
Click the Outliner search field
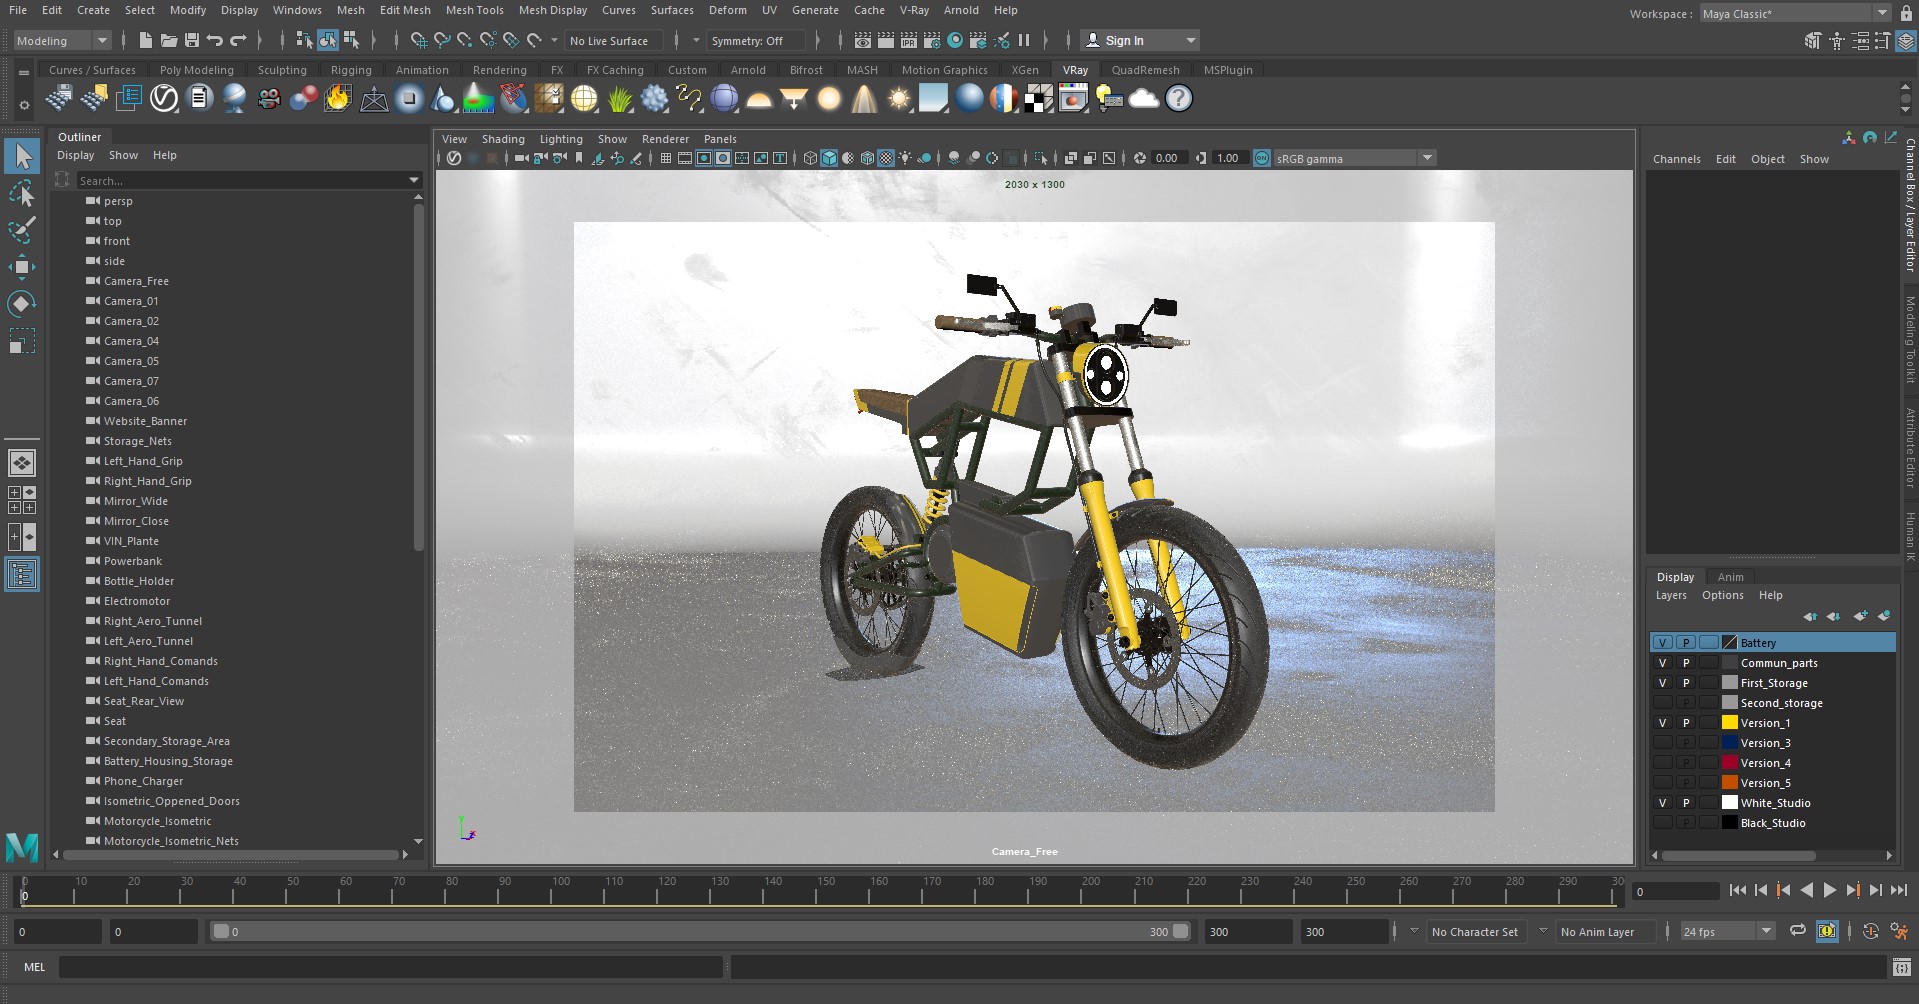tap(240, 181)
